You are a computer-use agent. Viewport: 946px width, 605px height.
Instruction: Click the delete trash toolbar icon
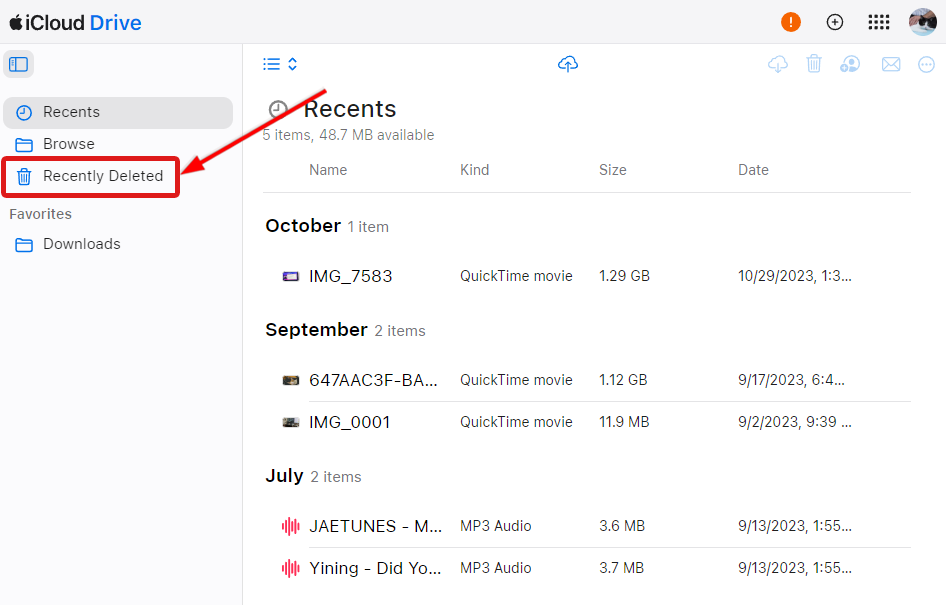814,63
